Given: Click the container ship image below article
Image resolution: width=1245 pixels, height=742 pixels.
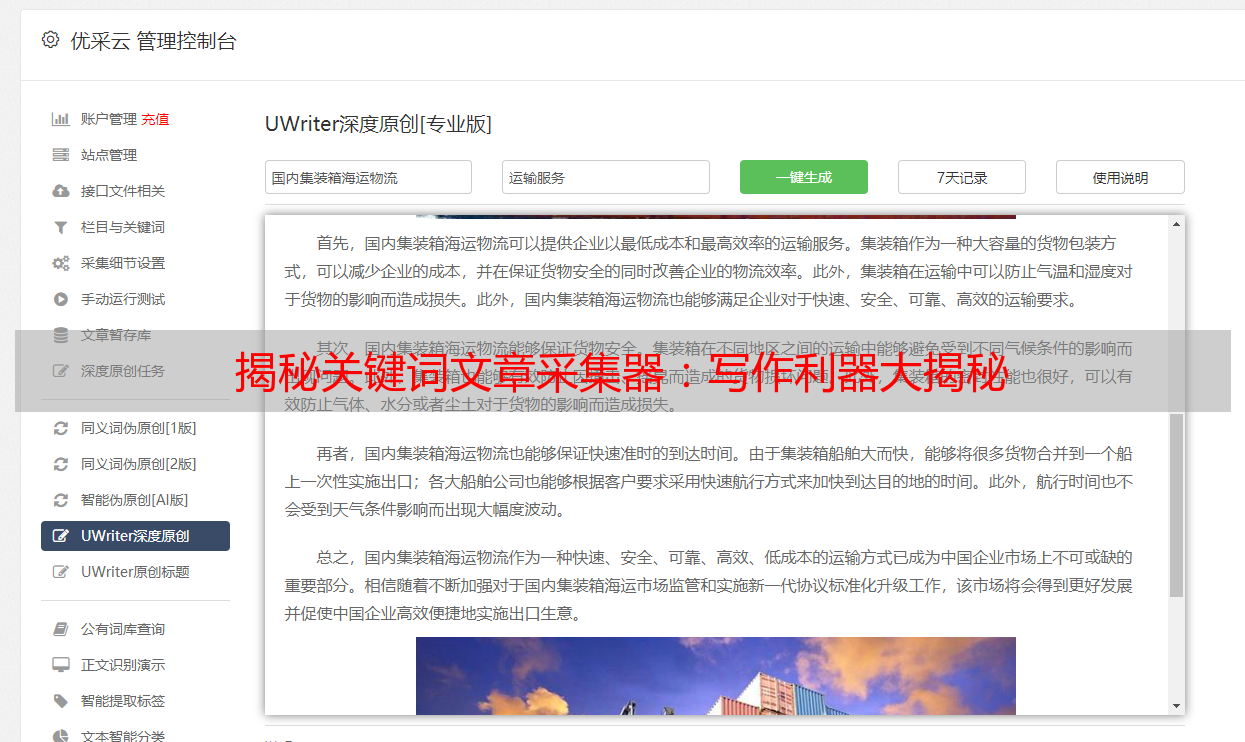Looking at the screenshot, I should pos(716,676).
